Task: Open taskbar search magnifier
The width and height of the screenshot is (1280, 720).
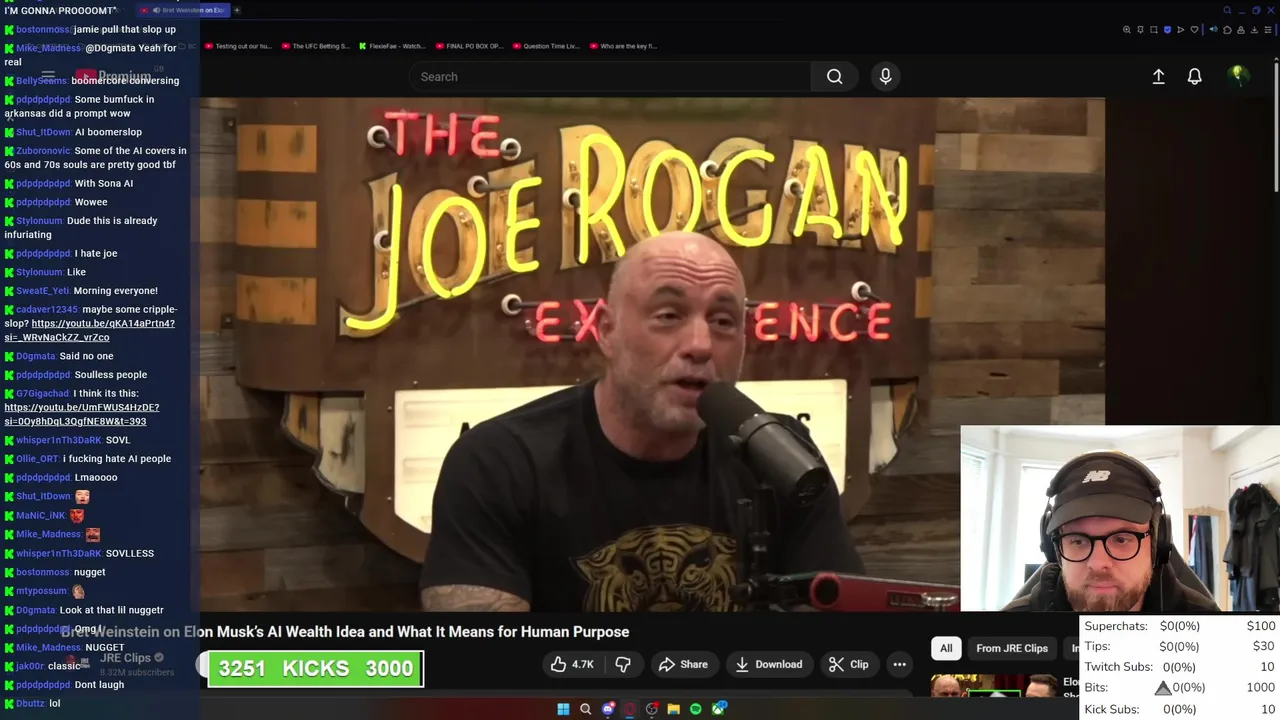Action: [x=585, y=709]
